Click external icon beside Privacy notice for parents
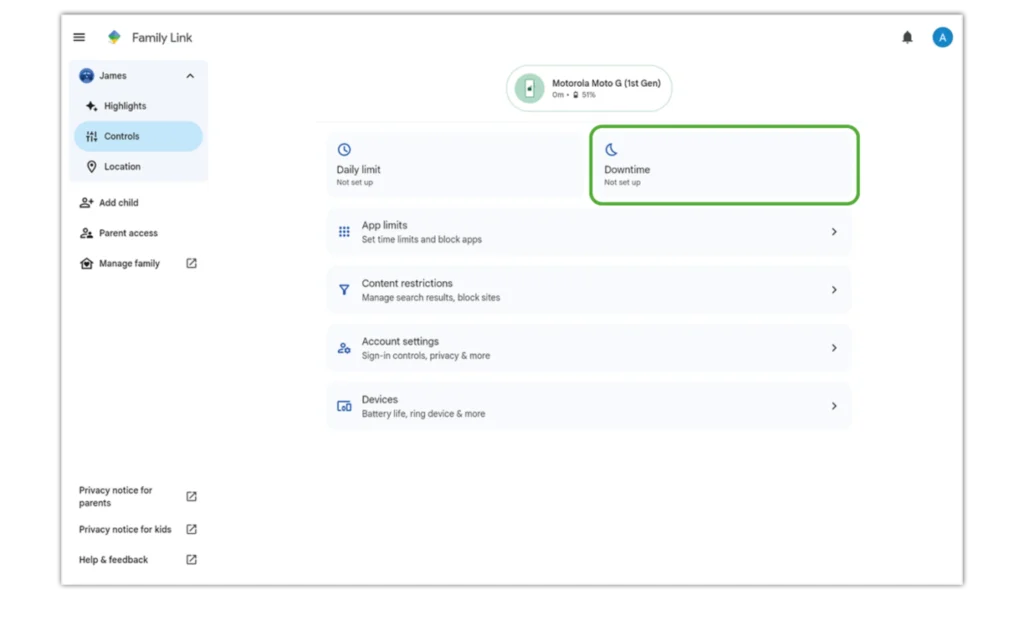The image size is (1024, 640). (191, 496)
